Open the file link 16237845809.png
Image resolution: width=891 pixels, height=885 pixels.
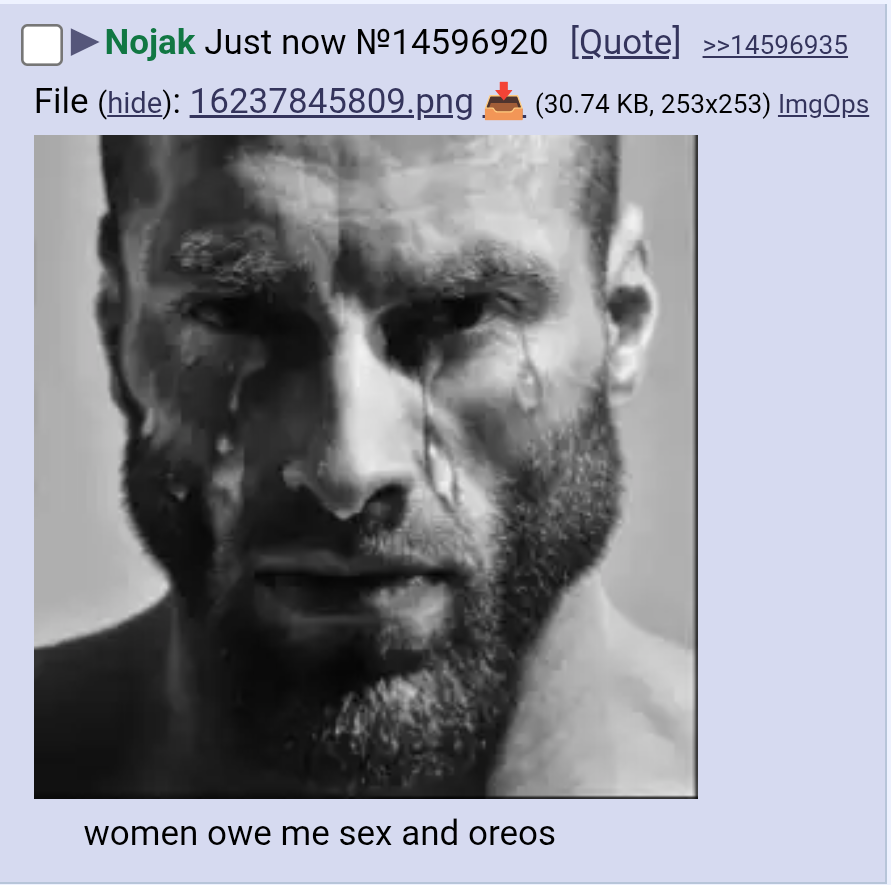click(331, 102)
